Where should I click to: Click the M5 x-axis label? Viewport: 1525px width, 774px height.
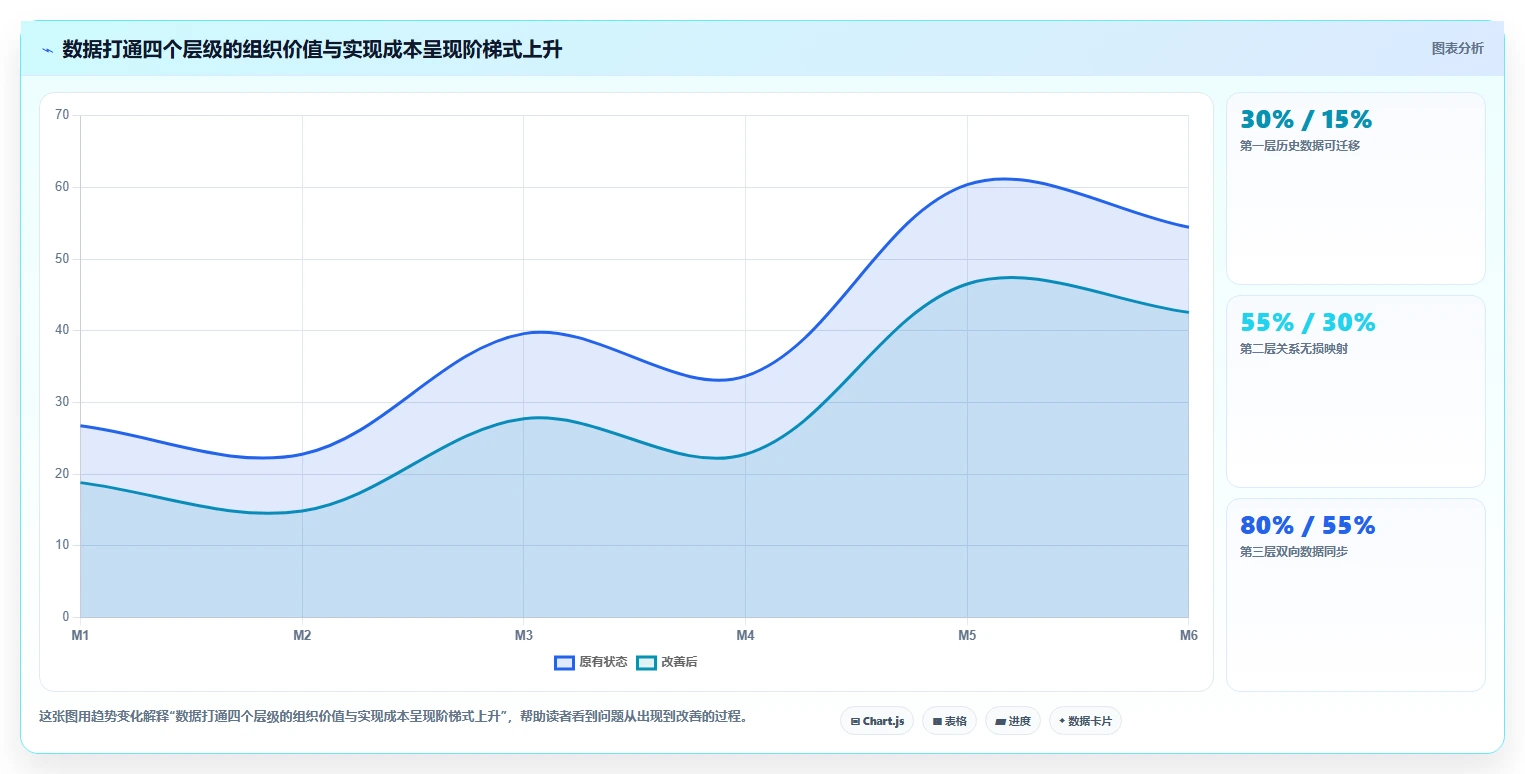pos(967,635)
